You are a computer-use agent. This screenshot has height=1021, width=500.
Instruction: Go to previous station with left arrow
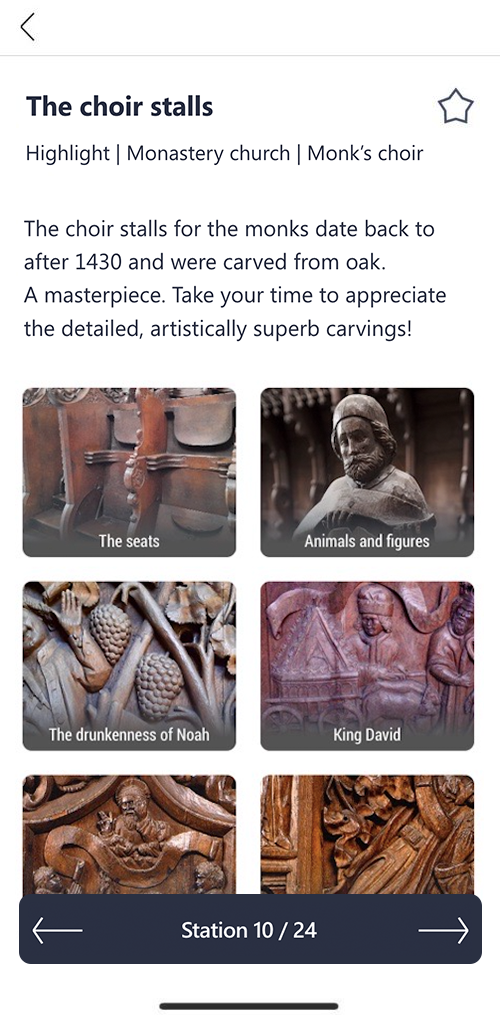(57, 930)
